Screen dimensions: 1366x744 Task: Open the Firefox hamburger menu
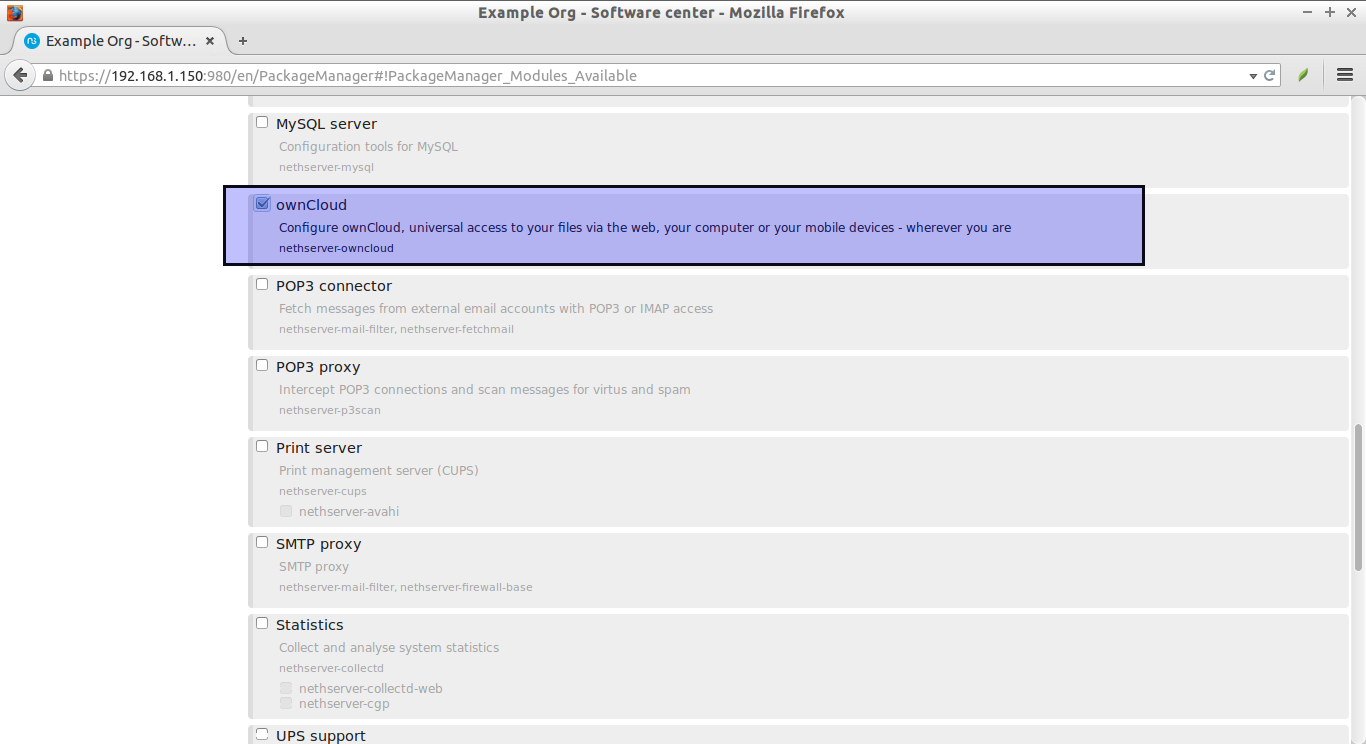click(1345, 75)
